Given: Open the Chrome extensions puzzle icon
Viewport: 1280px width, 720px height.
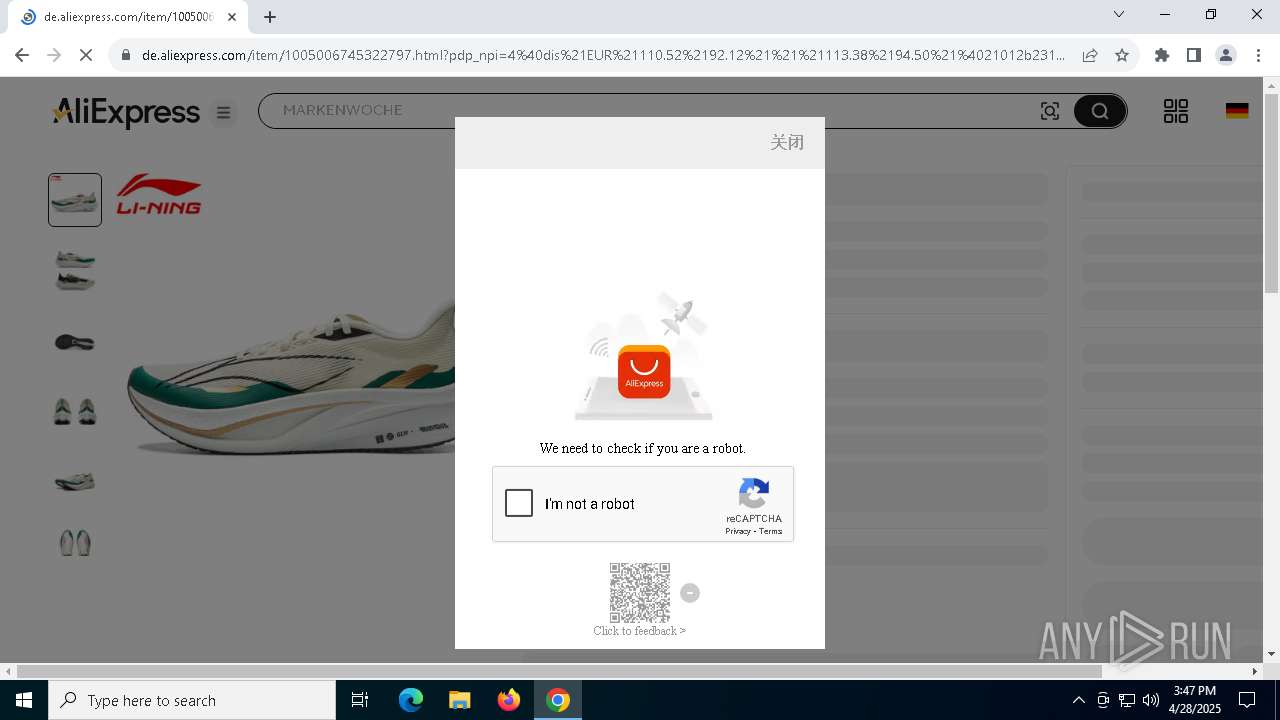Looking at the screenshot, I should tap(1162, 55).
